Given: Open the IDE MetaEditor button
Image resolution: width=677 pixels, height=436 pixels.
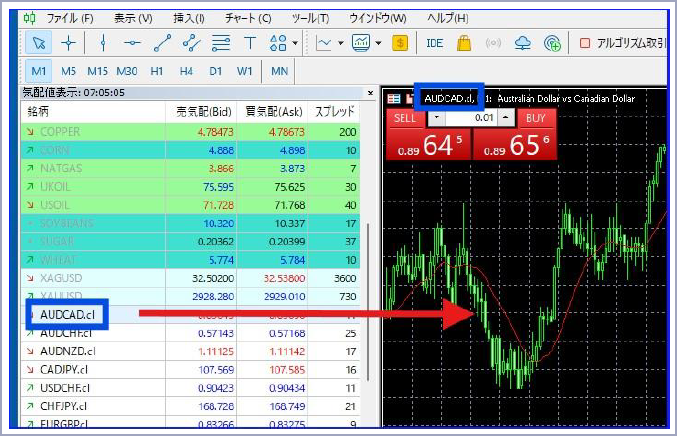Looking at the screenshot, I should [434, 43].
